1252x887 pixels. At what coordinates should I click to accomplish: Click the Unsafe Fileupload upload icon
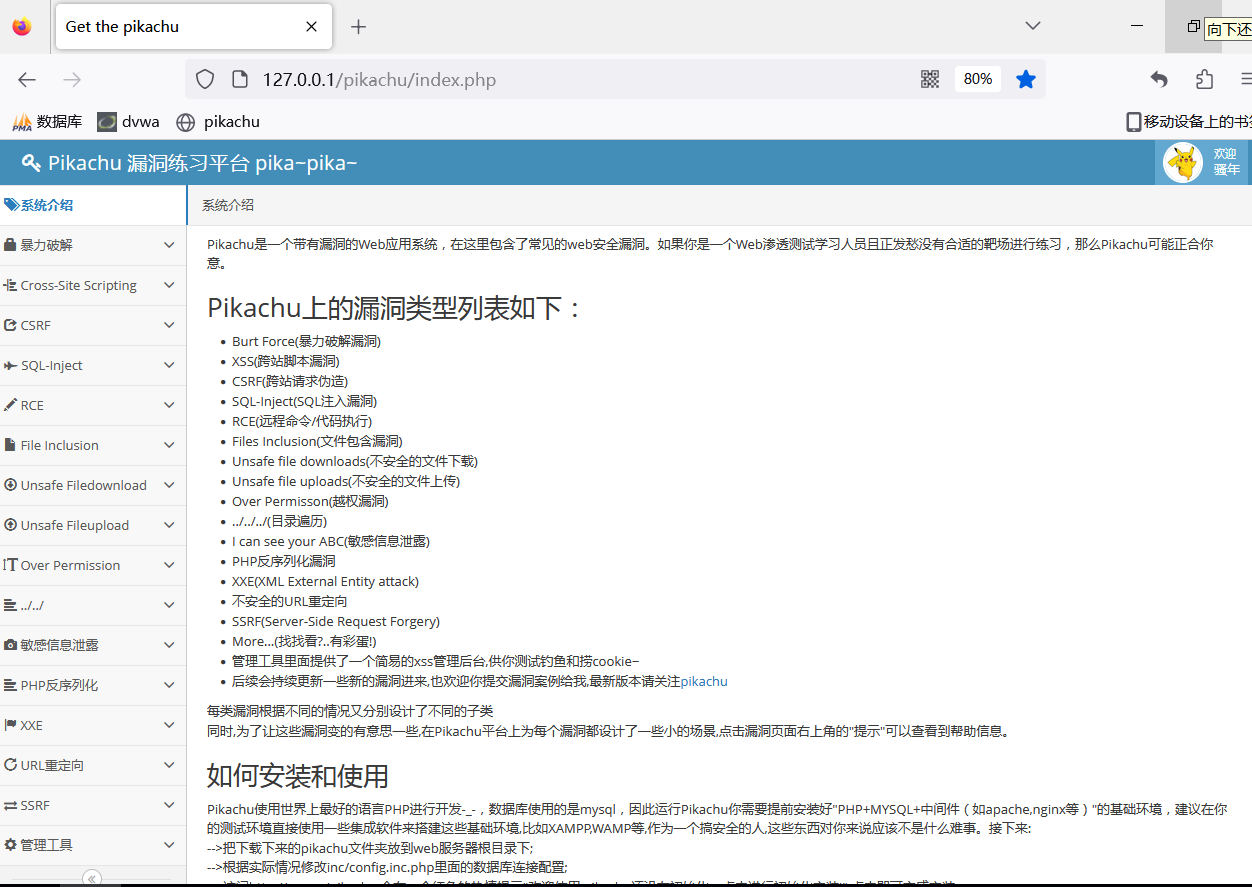coord(10,525)
